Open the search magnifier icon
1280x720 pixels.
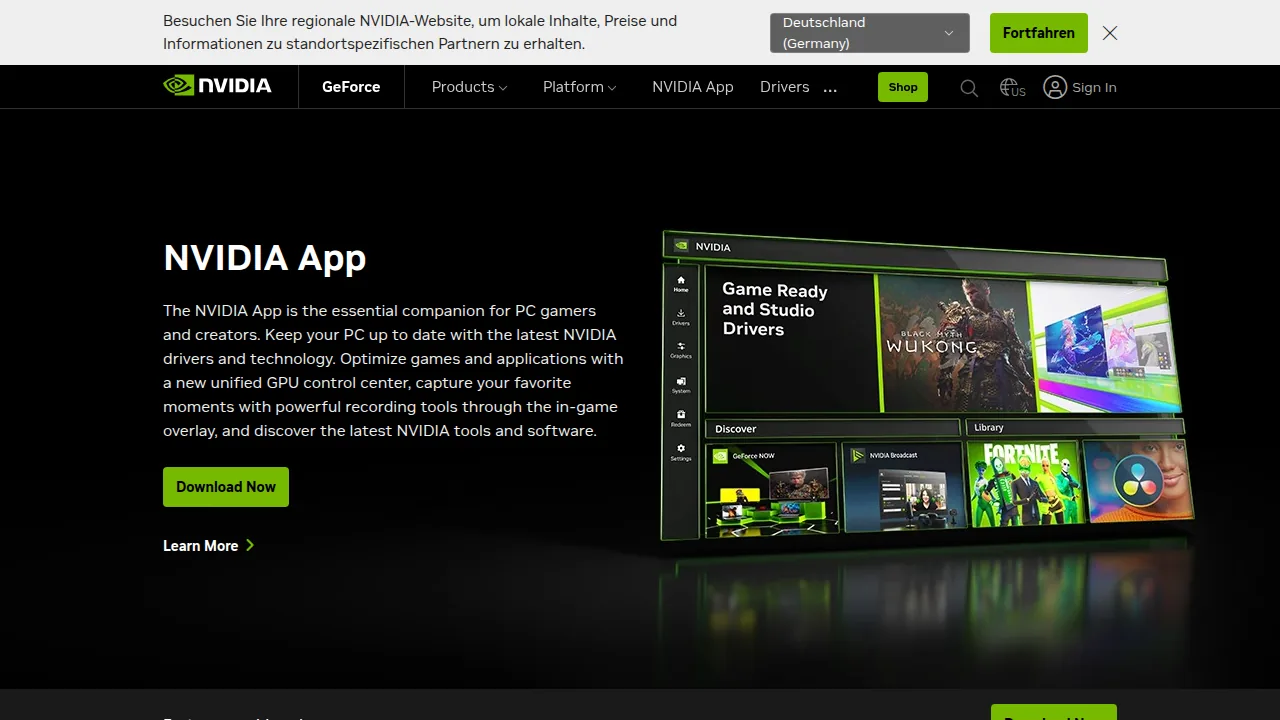click(x=969, y=88)
